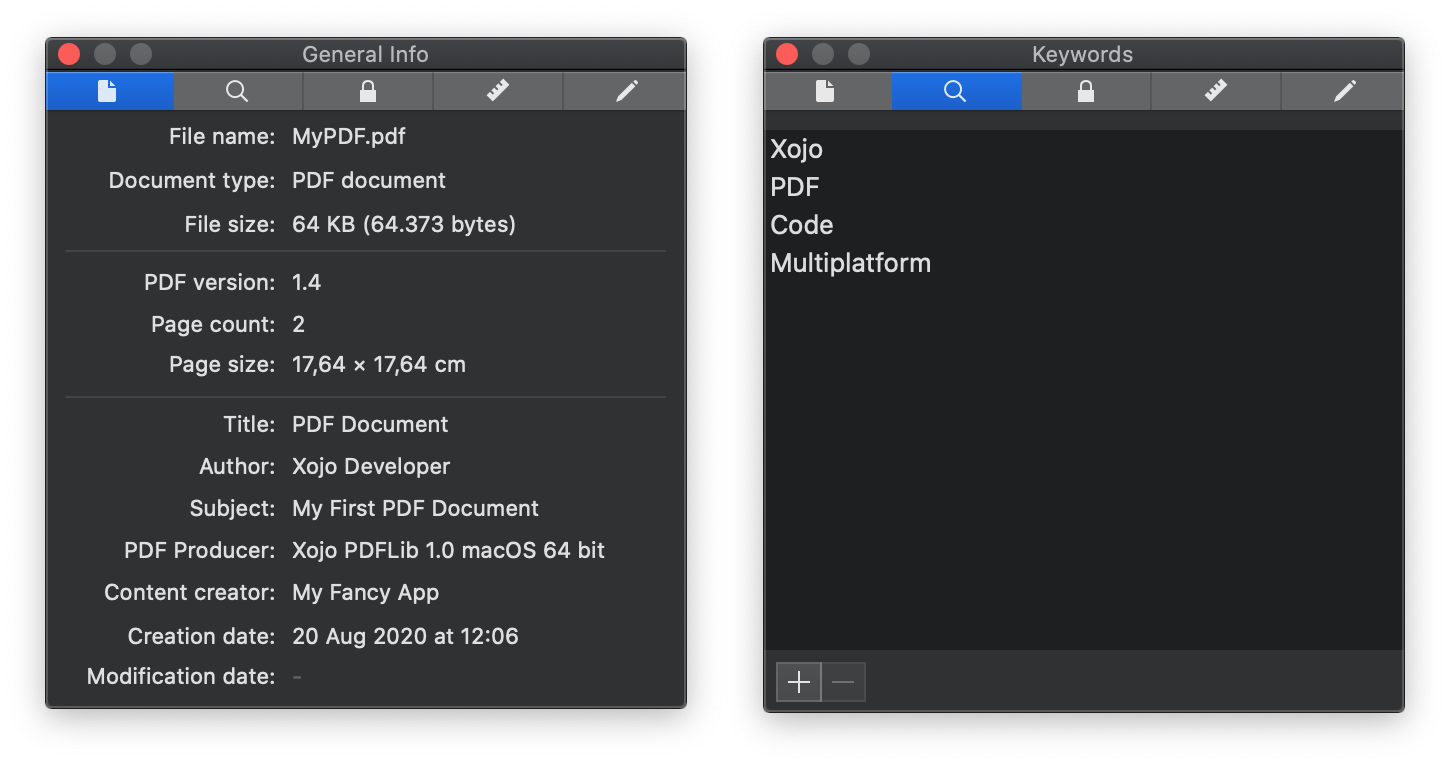This screenshot has height=762, width=1444.
Task: Click the author Xojo Developer
Action: pyautogui.click(x=371, y=466)
